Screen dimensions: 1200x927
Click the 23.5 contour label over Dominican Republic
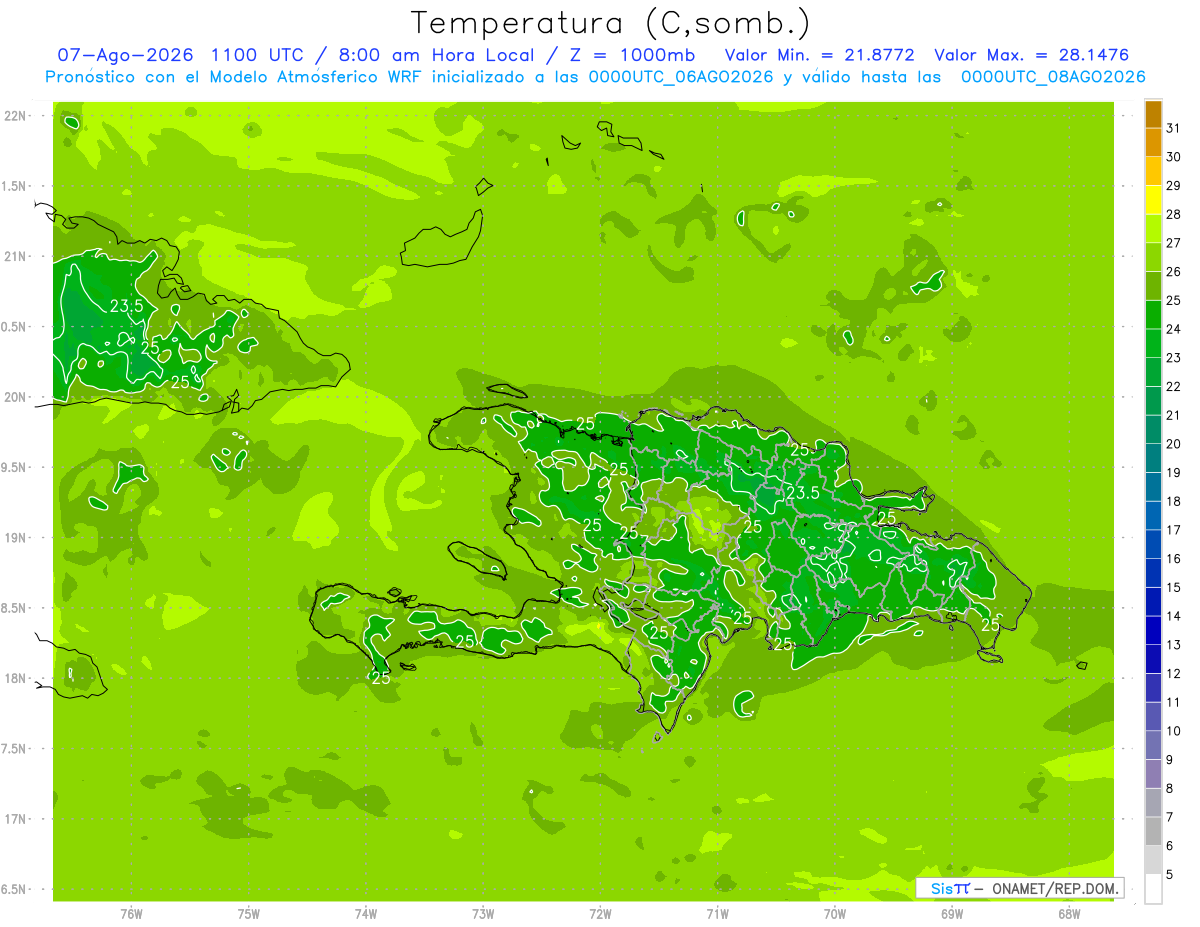point(803,493)
